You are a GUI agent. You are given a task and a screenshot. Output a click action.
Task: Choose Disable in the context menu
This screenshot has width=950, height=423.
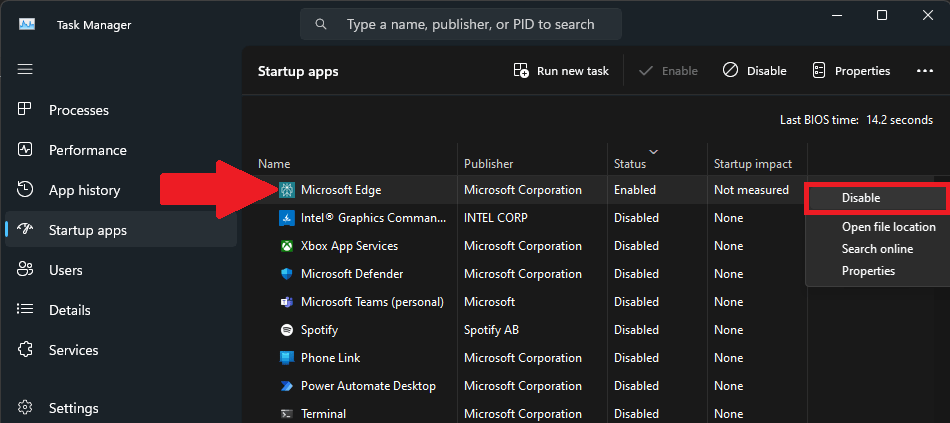click(x=875, y=198)
